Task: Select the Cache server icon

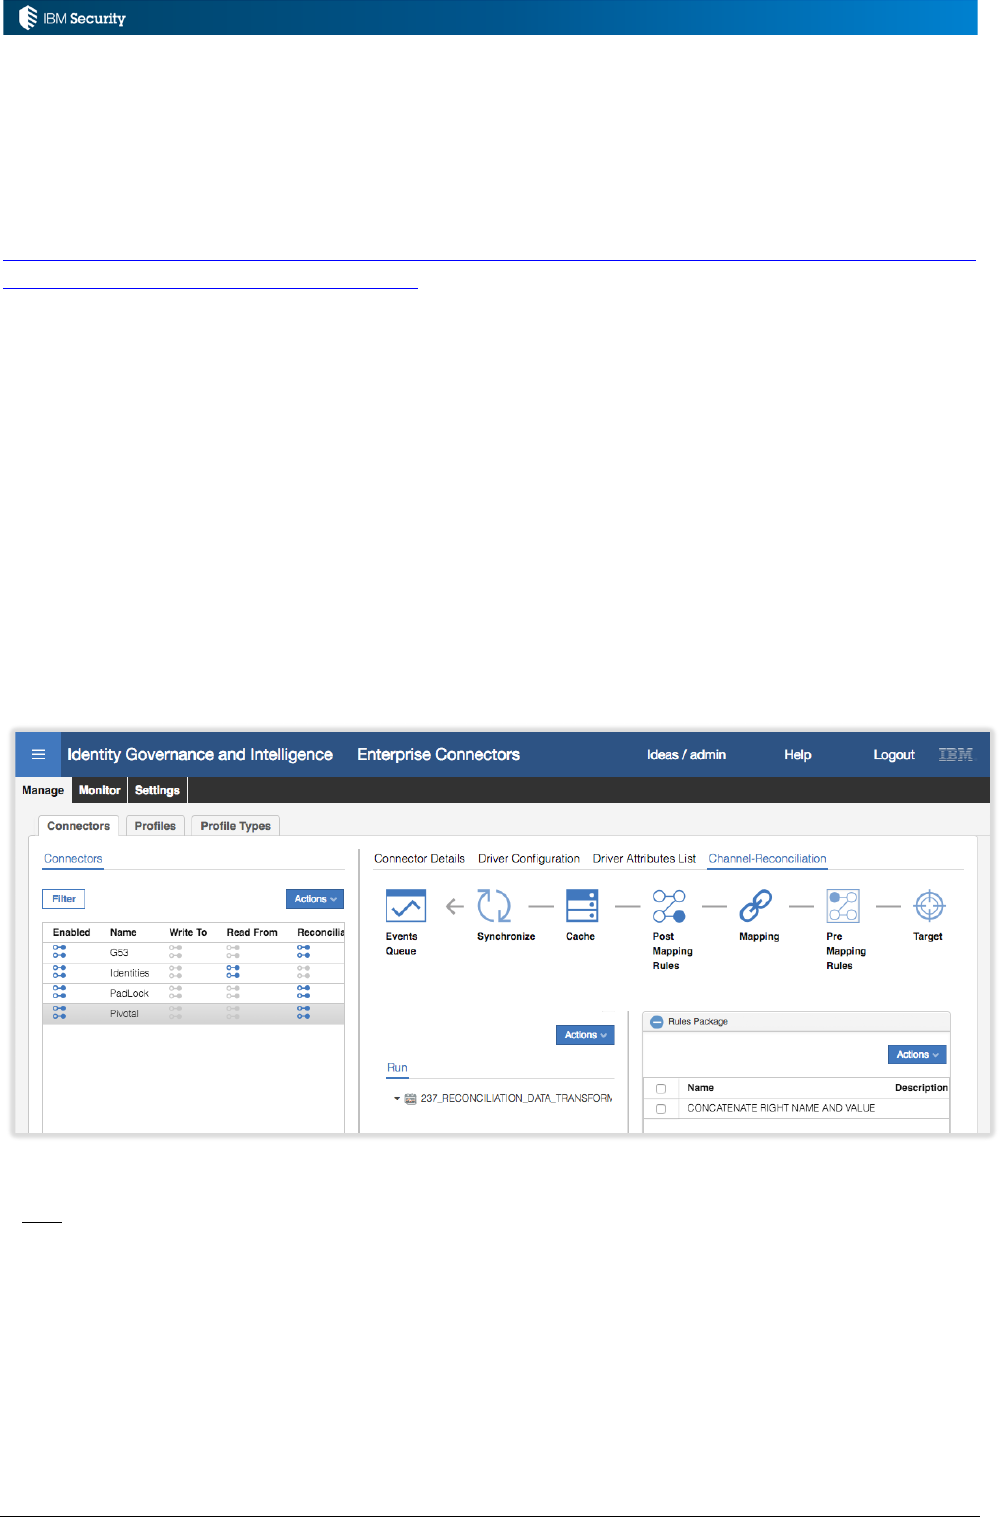Action: [581, 906]
